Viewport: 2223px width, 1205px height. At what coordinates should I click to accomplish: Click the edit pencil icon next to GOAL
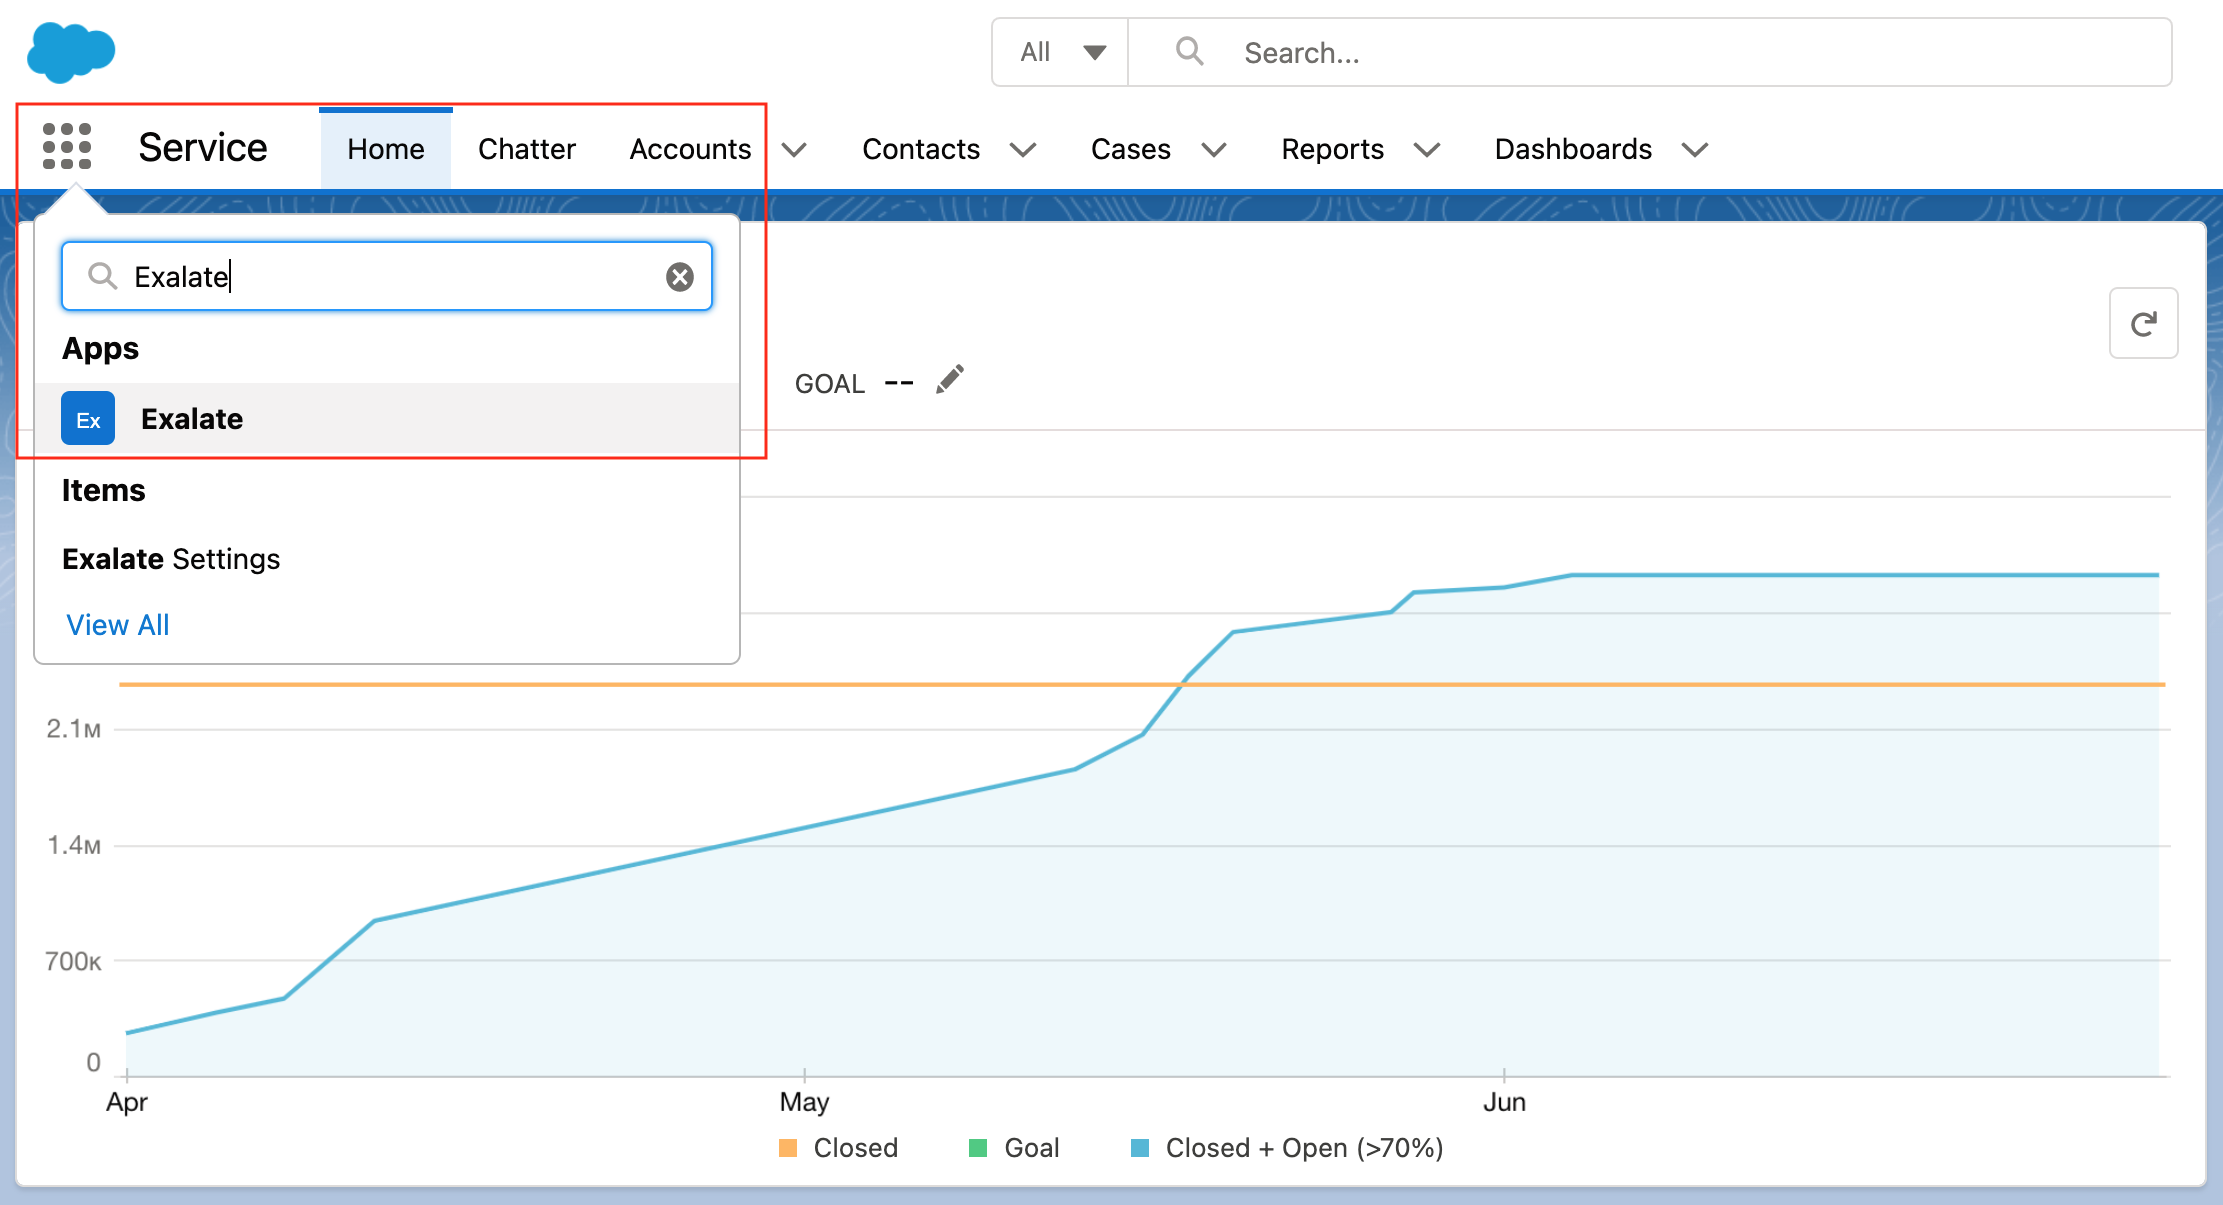pyautogui.click(x=950, y=381)
